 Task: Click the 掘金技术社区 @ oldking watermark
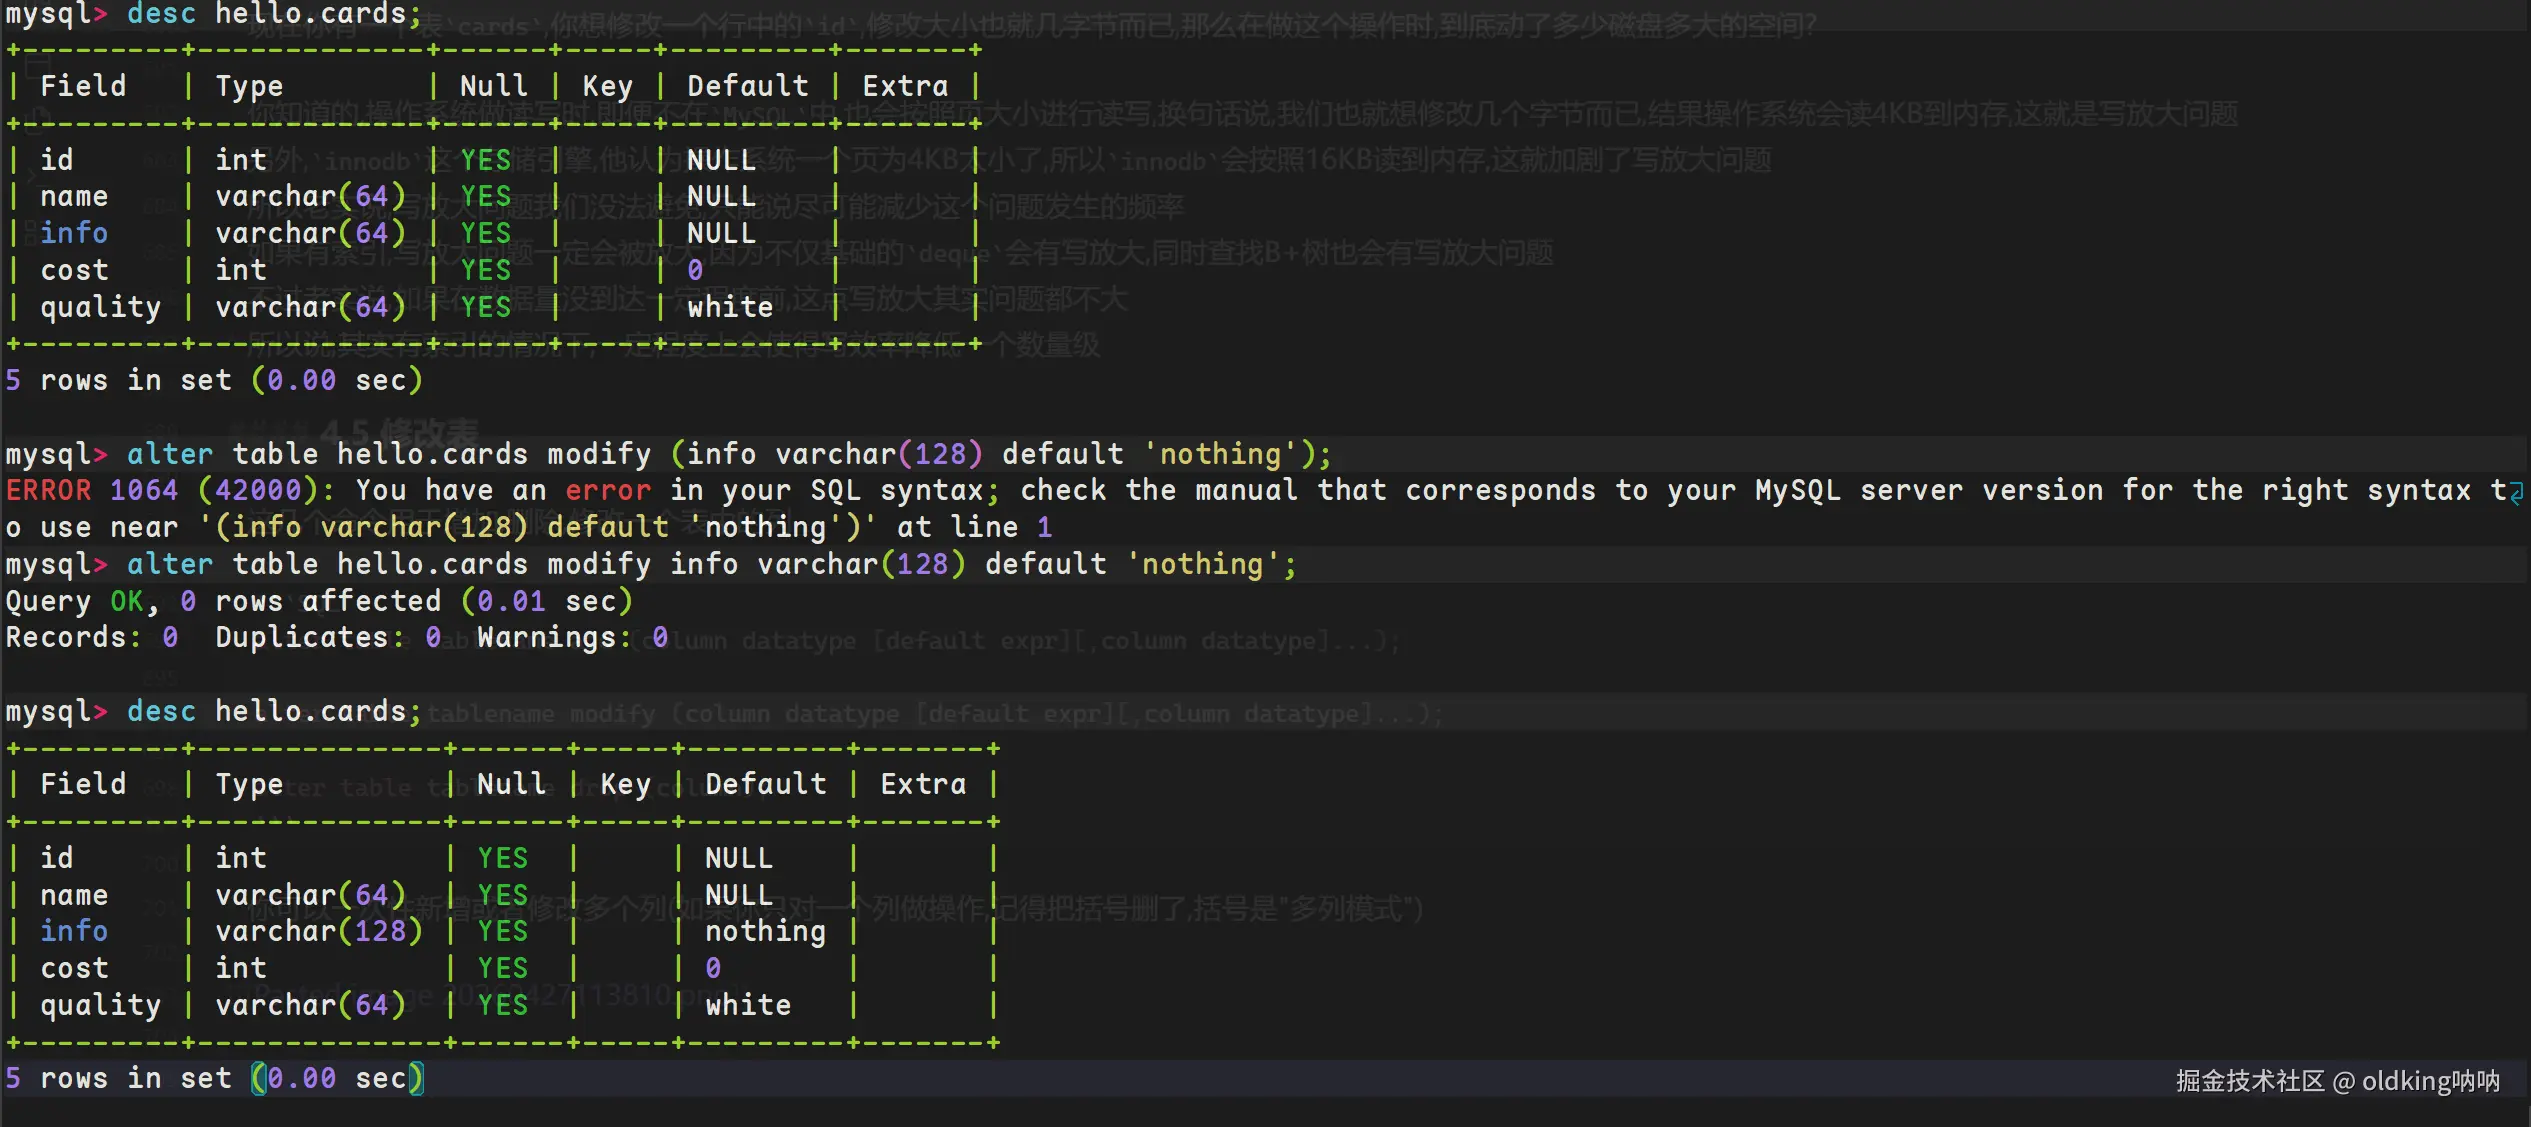(2337, 1081)
